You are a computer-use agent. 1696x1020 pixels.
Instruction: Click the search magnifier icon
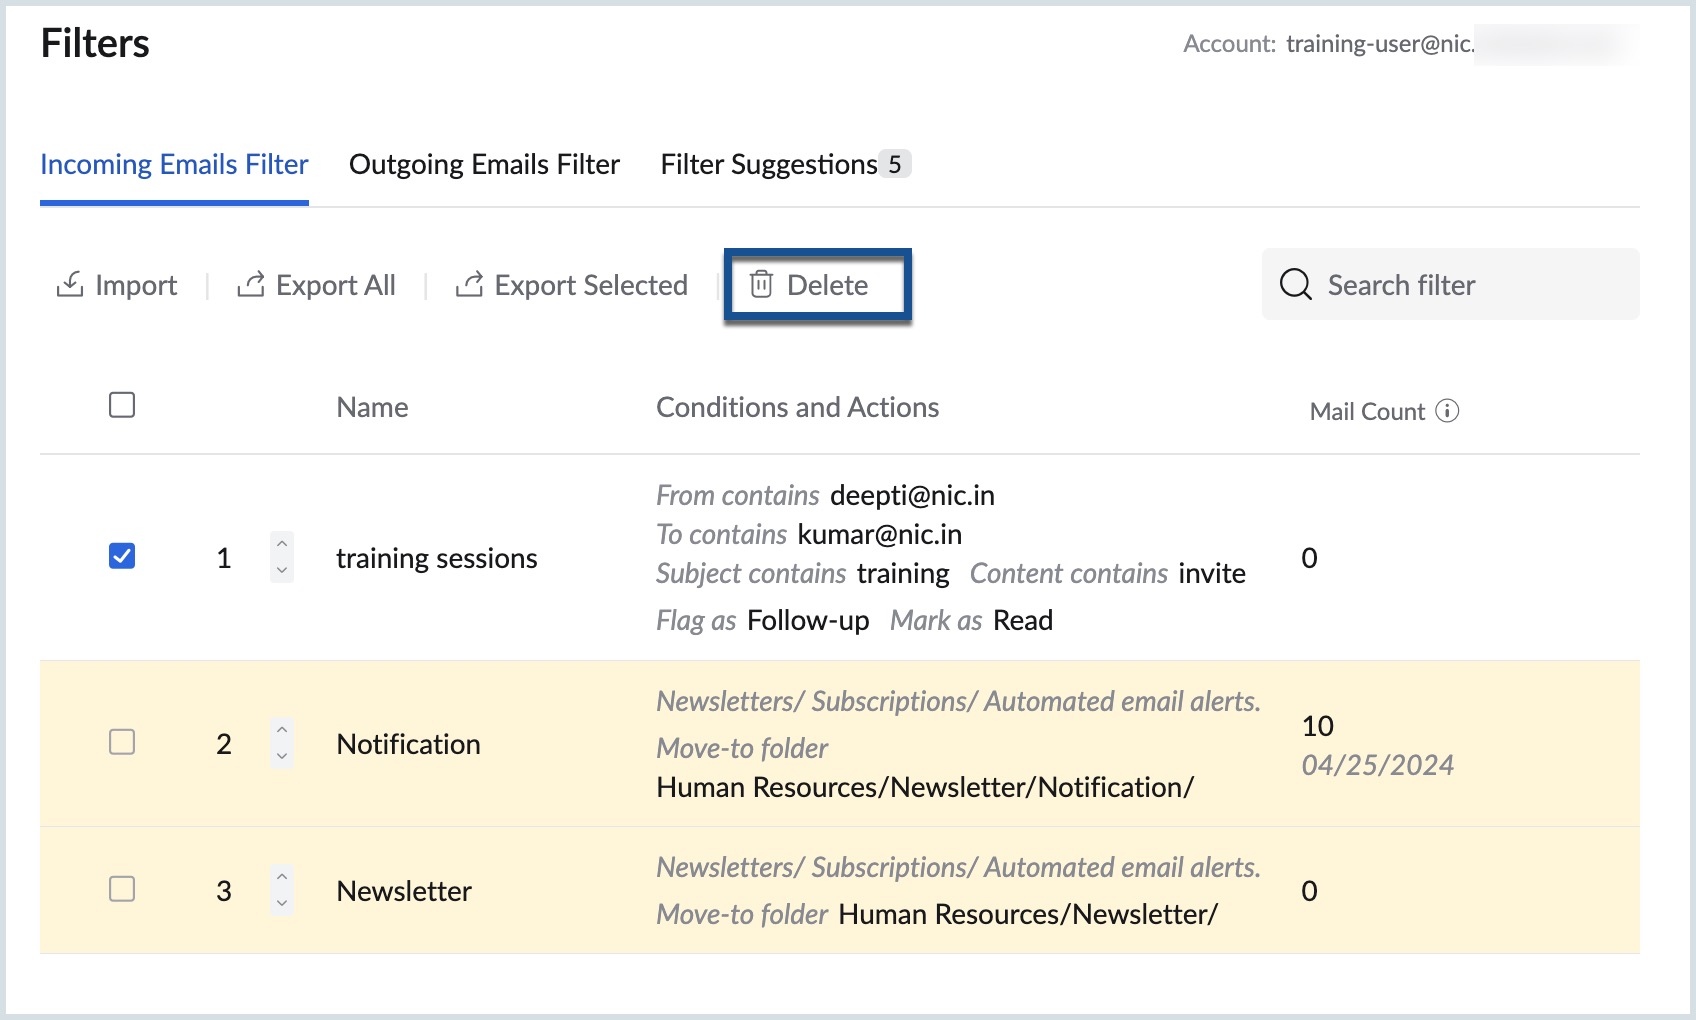tap(1295, 285)
